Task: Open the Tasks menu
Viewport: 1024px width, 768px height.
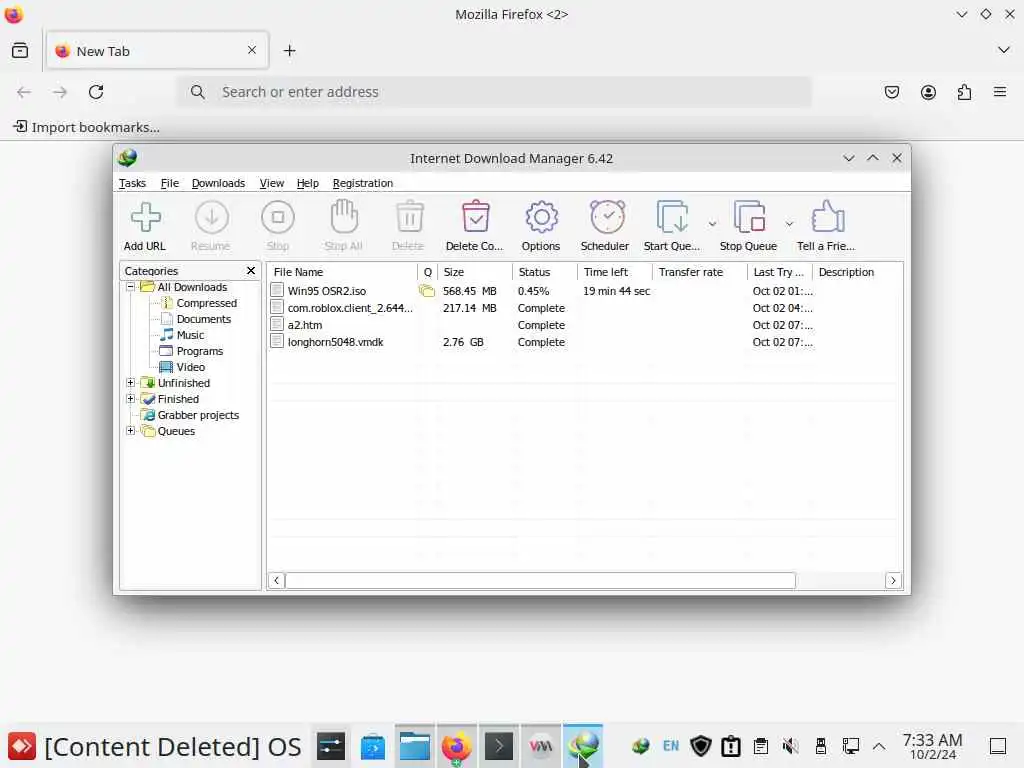Action: [x=132, y=183]
